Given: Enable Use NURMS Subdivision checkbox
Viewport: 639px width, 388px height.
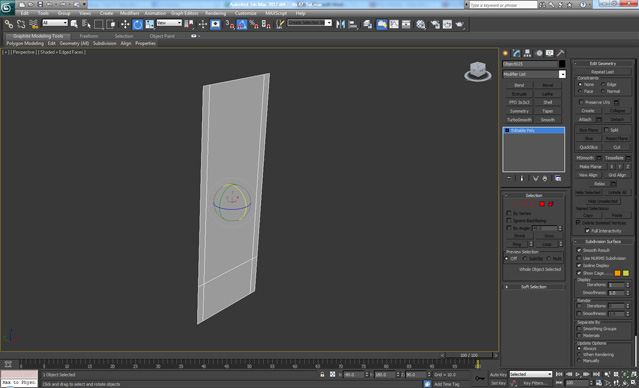Looking at the screenshot, I should (579, 258).
